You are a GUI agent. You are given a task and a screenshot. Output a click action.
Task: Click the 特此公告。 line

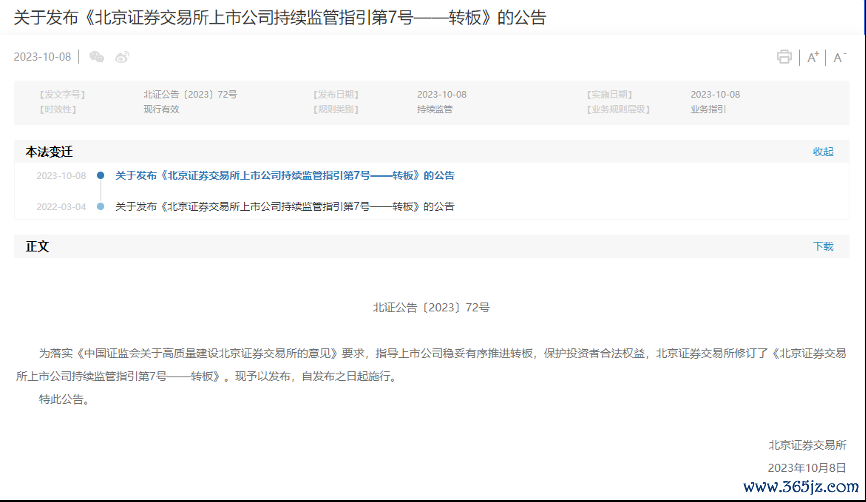[64, 399]
